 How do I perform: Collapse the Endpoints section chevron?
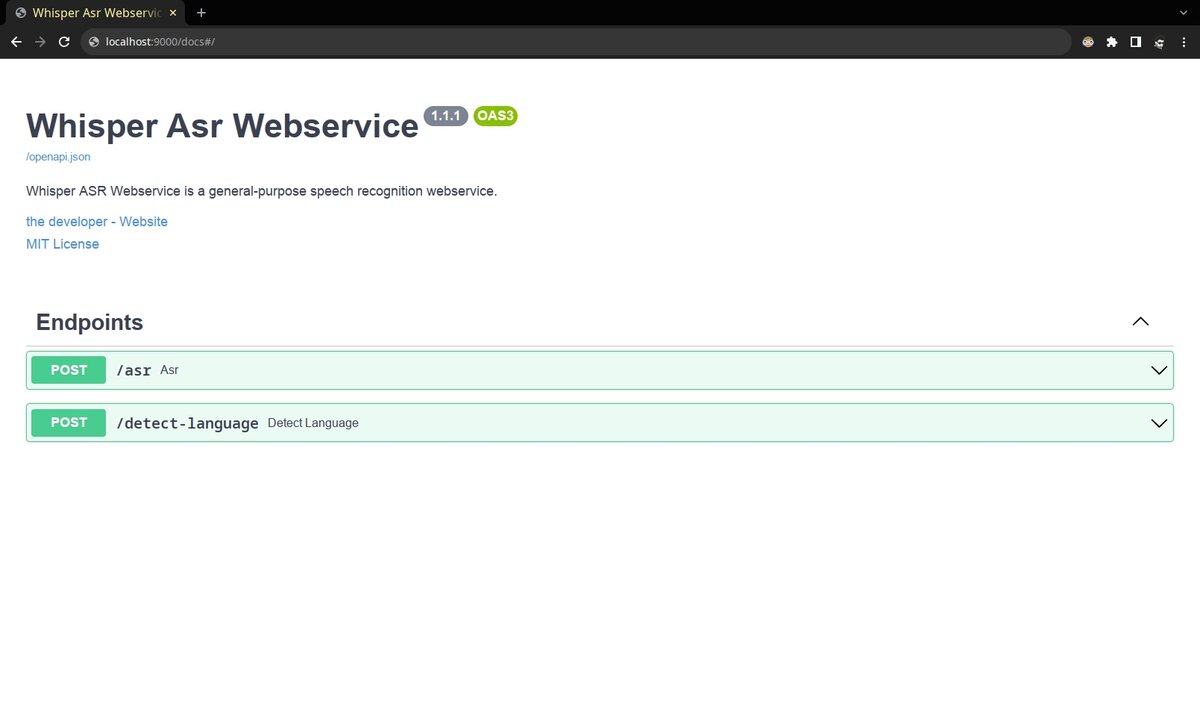click(1140, 322)
